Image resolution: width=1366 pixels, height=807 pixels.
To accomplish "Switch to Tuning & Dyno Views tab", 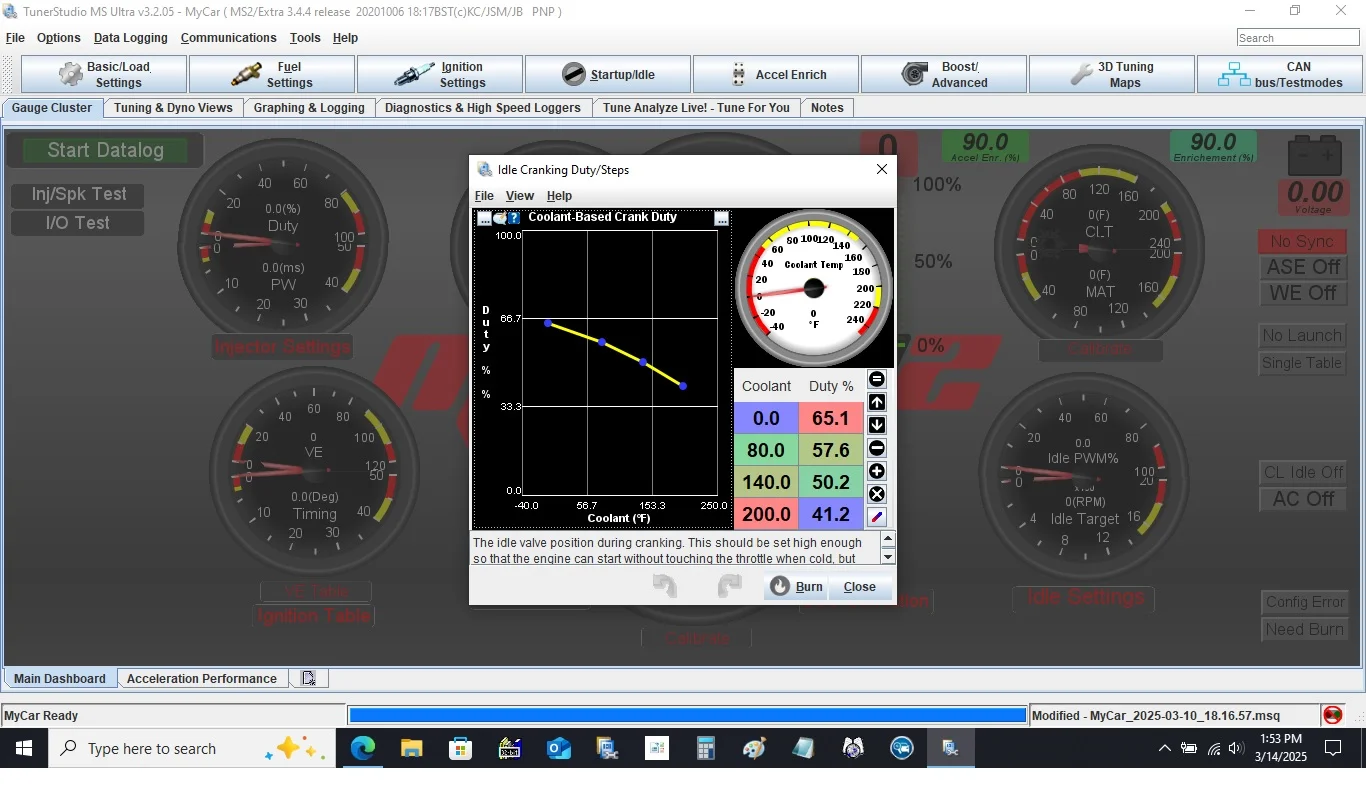I will [x=173, y=108].
